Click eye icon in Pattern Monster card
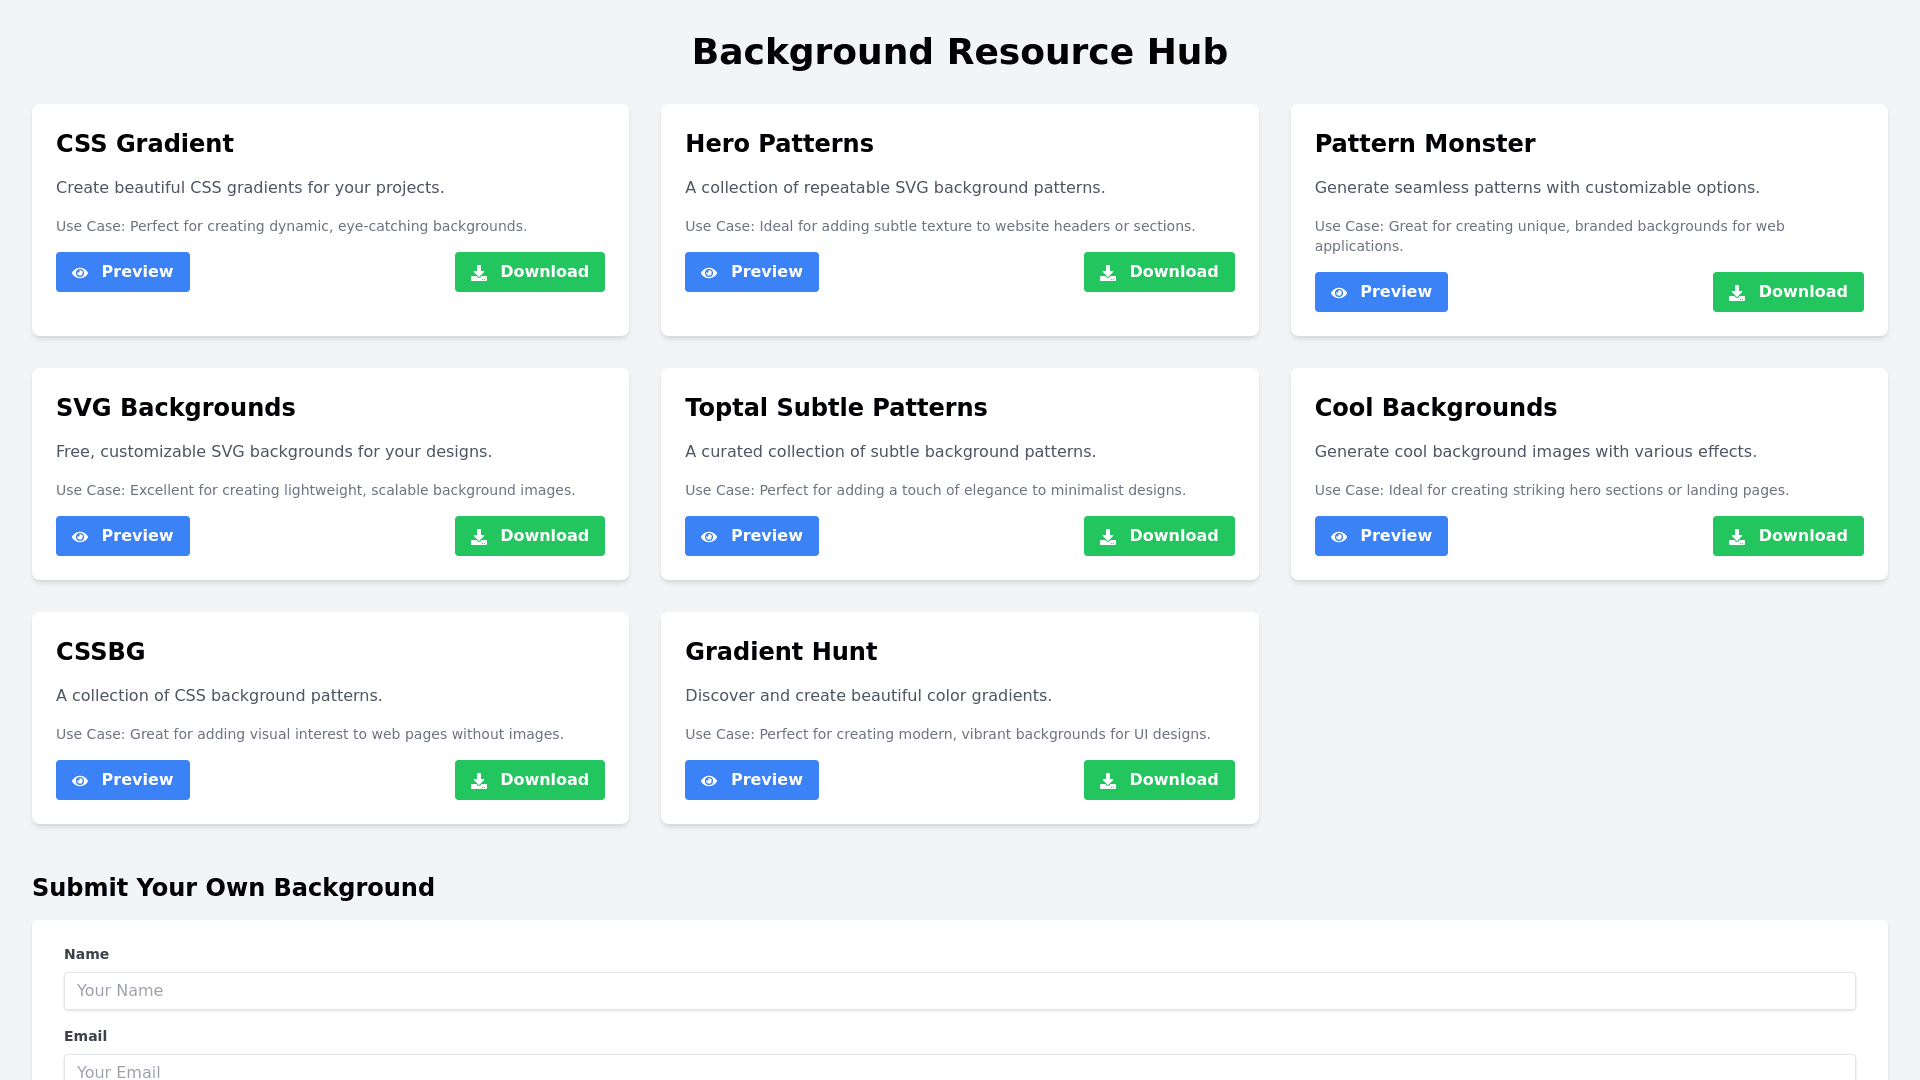This screenshot has height=1080, width=1920. (x=1339, y=293)
